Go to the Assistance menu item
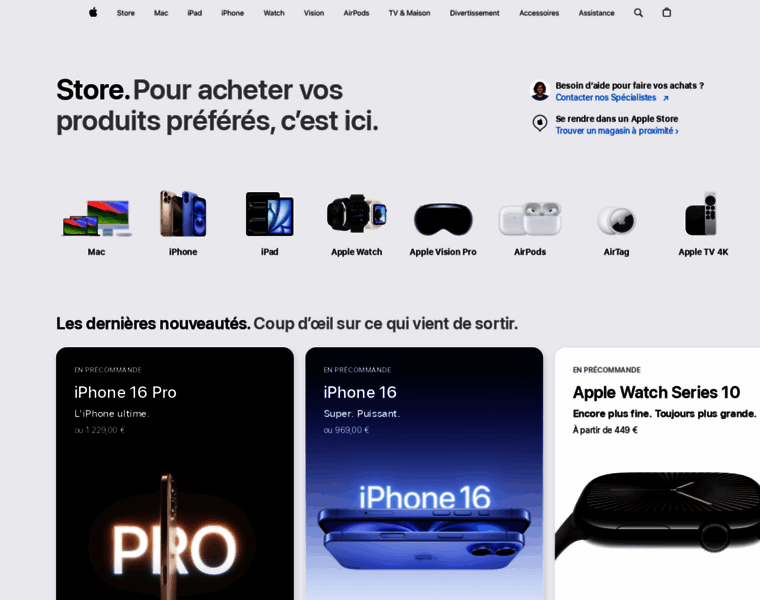This screenshot has height=600, width=760. (596, 13)
